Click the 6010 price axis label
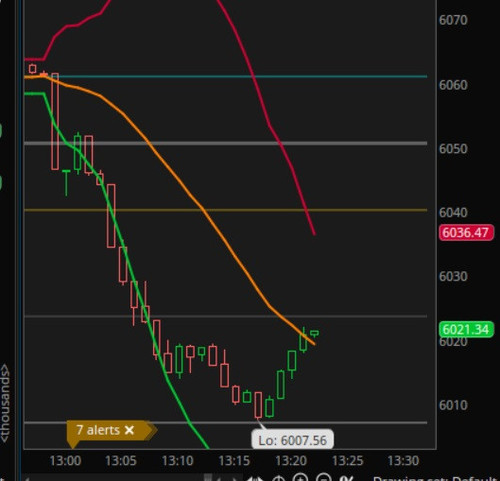 [453, 405]
